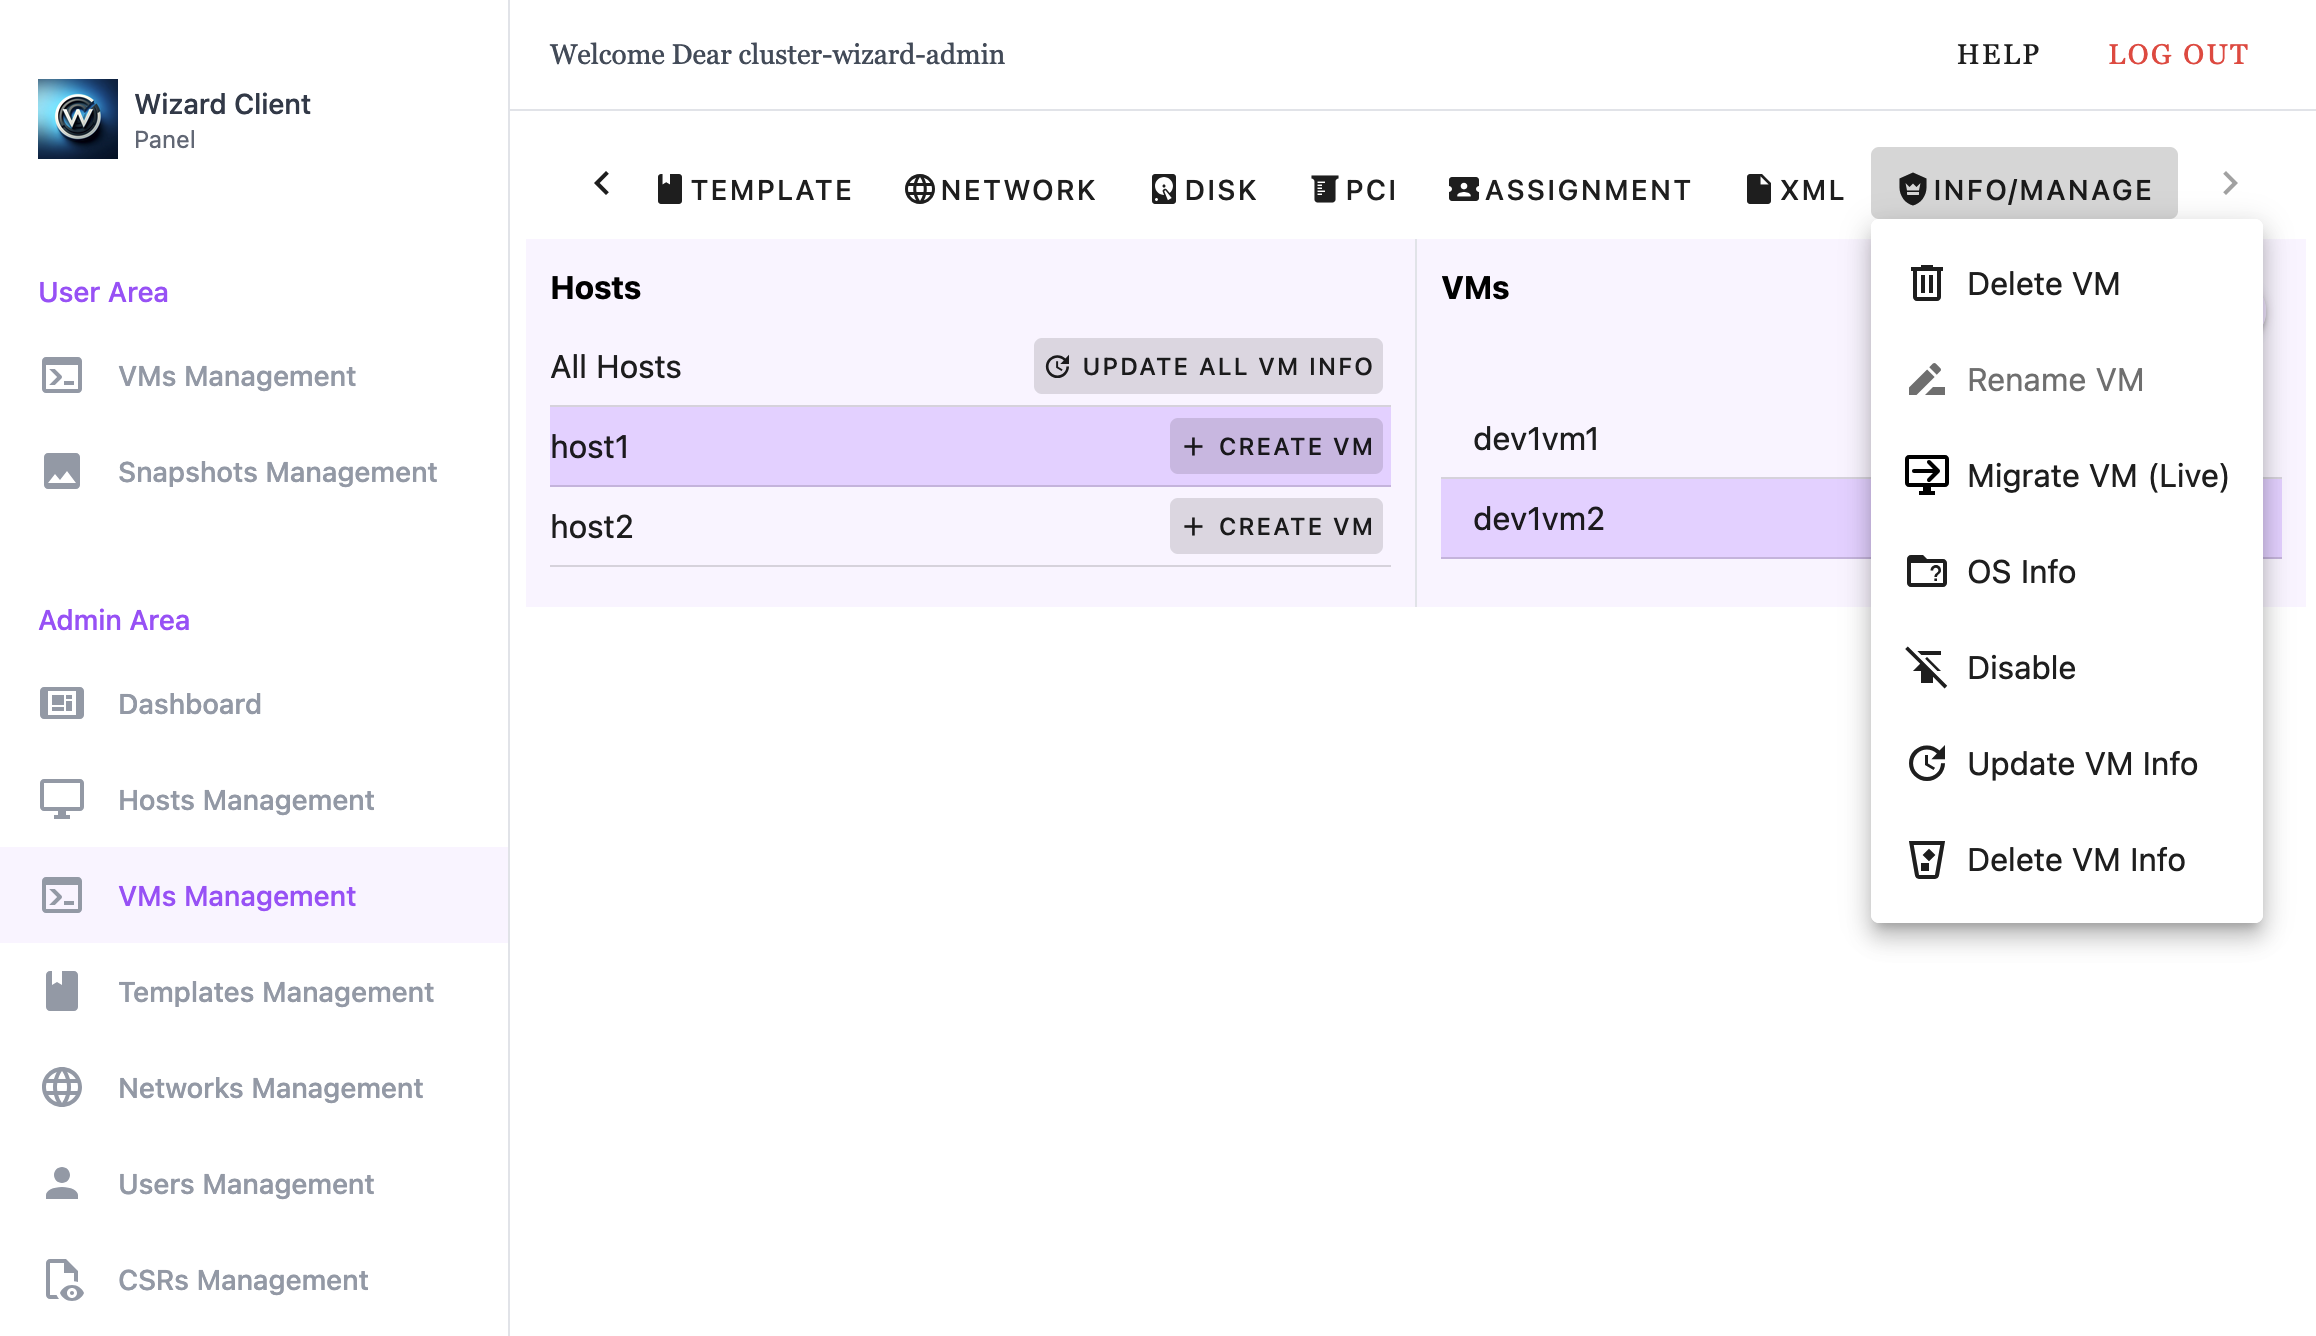
Task: Click the LOG OUT link
Action: point(2178,54)
